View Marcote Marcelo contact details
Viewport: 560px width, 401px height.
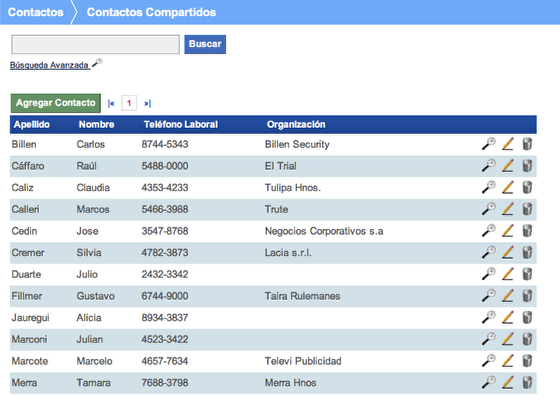[489, 361]
